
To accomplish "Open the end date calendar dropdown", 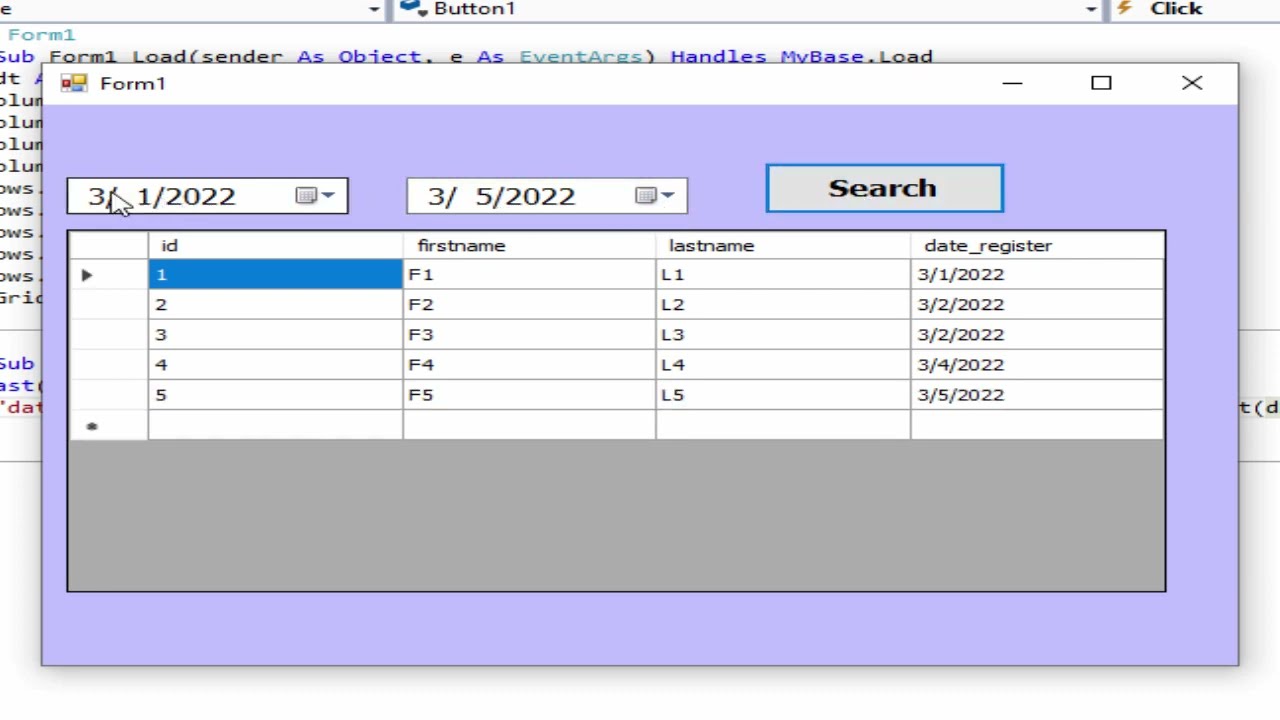I will click(656, 196).
